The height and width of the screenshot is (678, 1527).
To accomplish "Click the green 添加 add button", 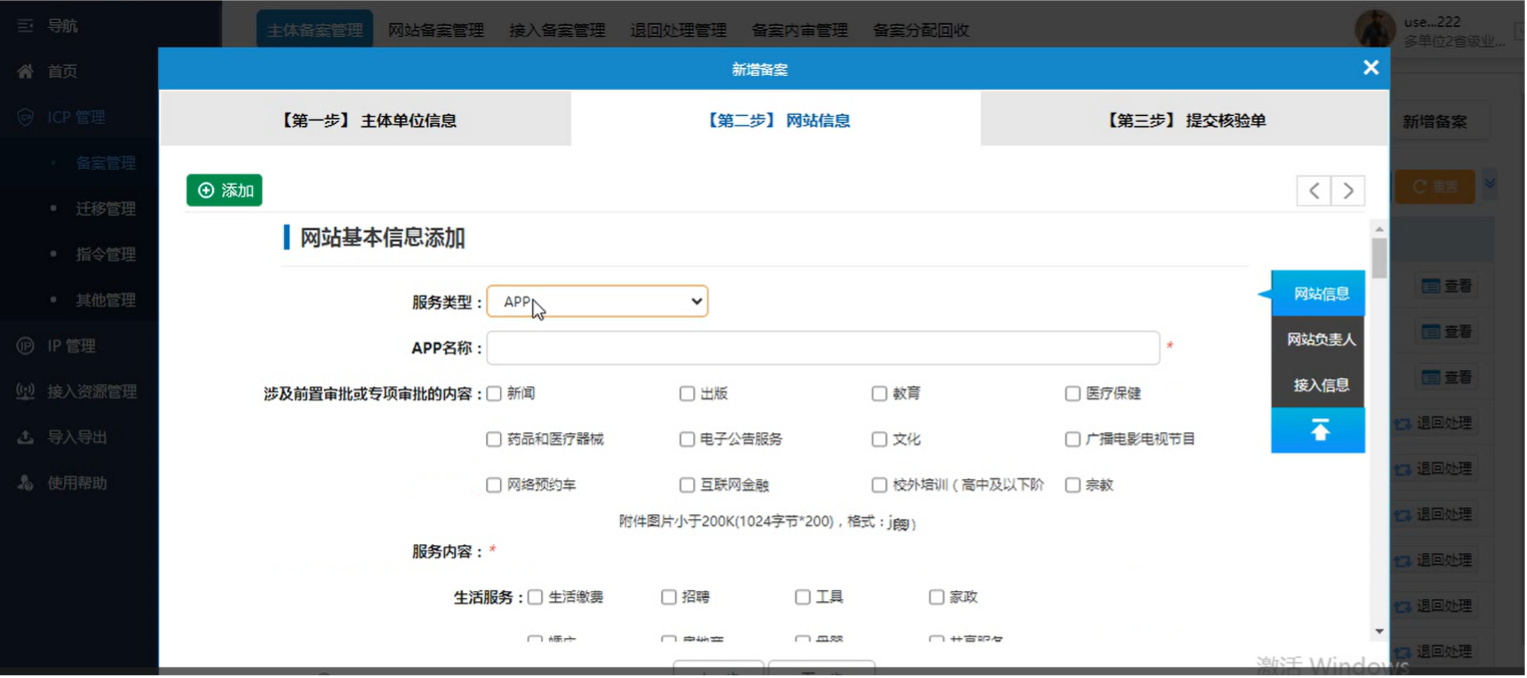I will (224, 190).
